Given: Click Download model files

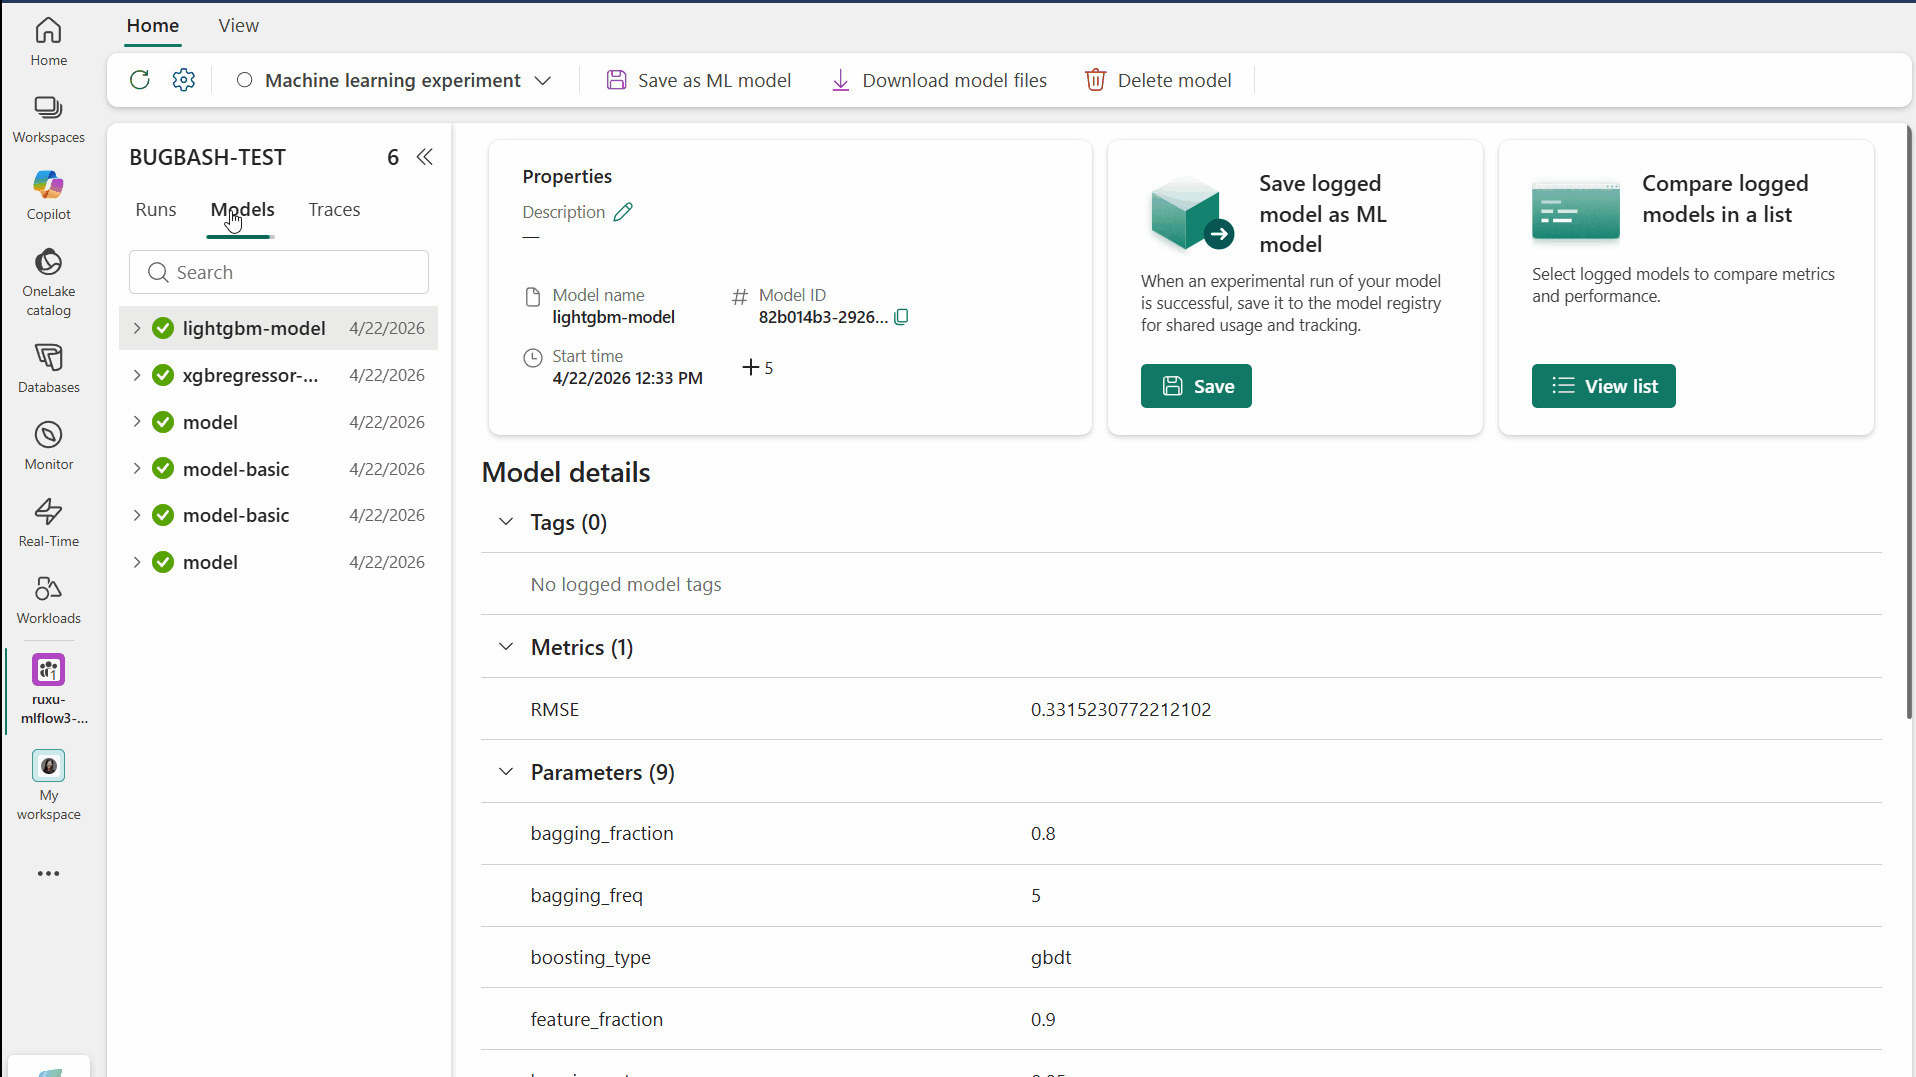Looking at the screenshot, I should (939, 80).
